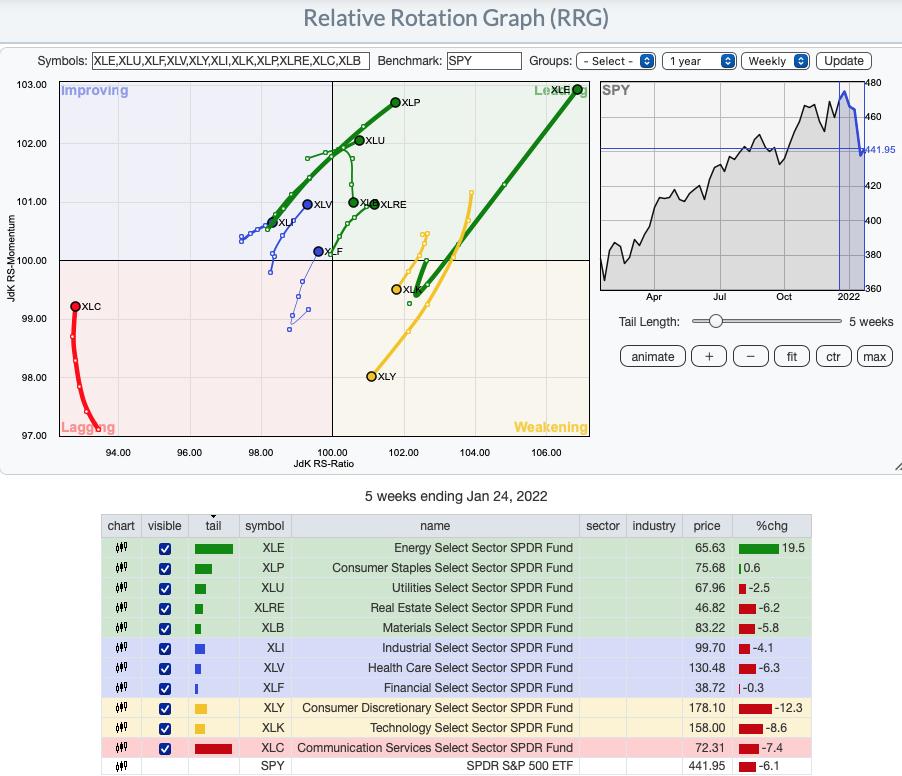Open the chart icon for XLK row

(x=121, y=728)
